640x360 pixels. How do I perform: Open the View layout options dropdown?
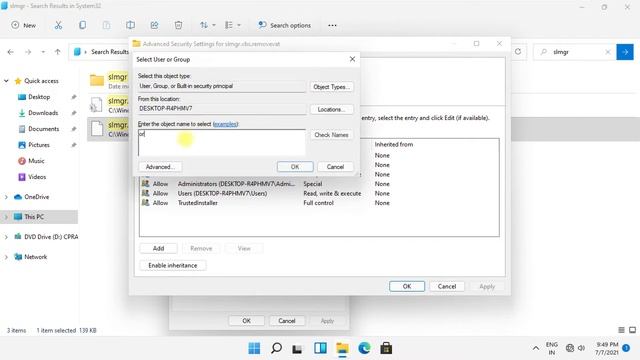point(233,25)
